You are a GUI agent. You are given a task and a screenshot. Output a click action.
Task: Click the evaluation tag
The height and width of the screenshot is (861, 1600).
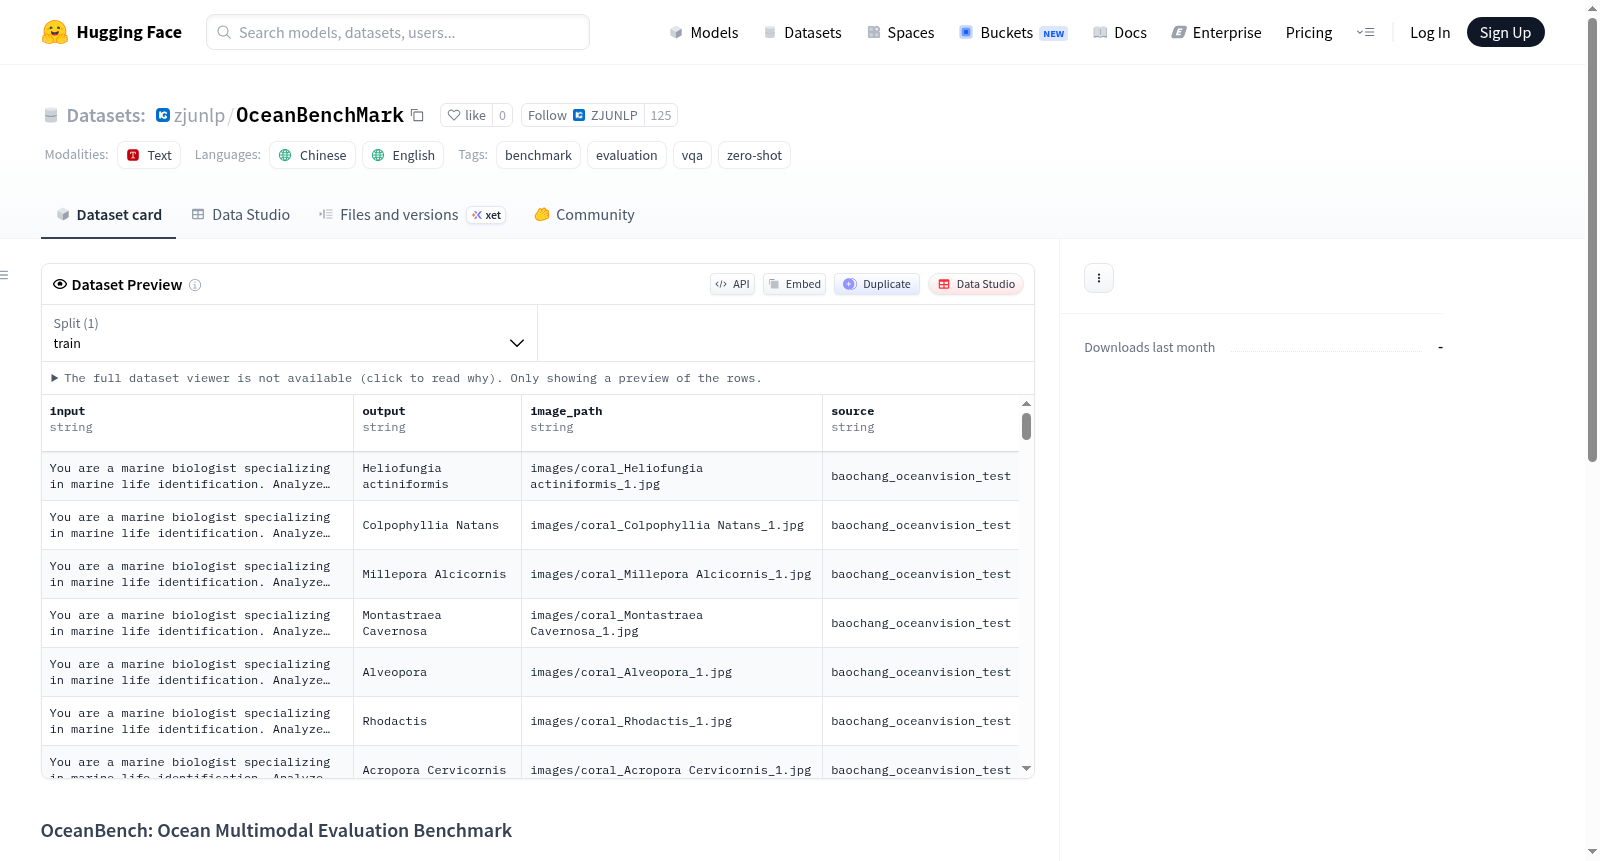(x=626, y=155)
